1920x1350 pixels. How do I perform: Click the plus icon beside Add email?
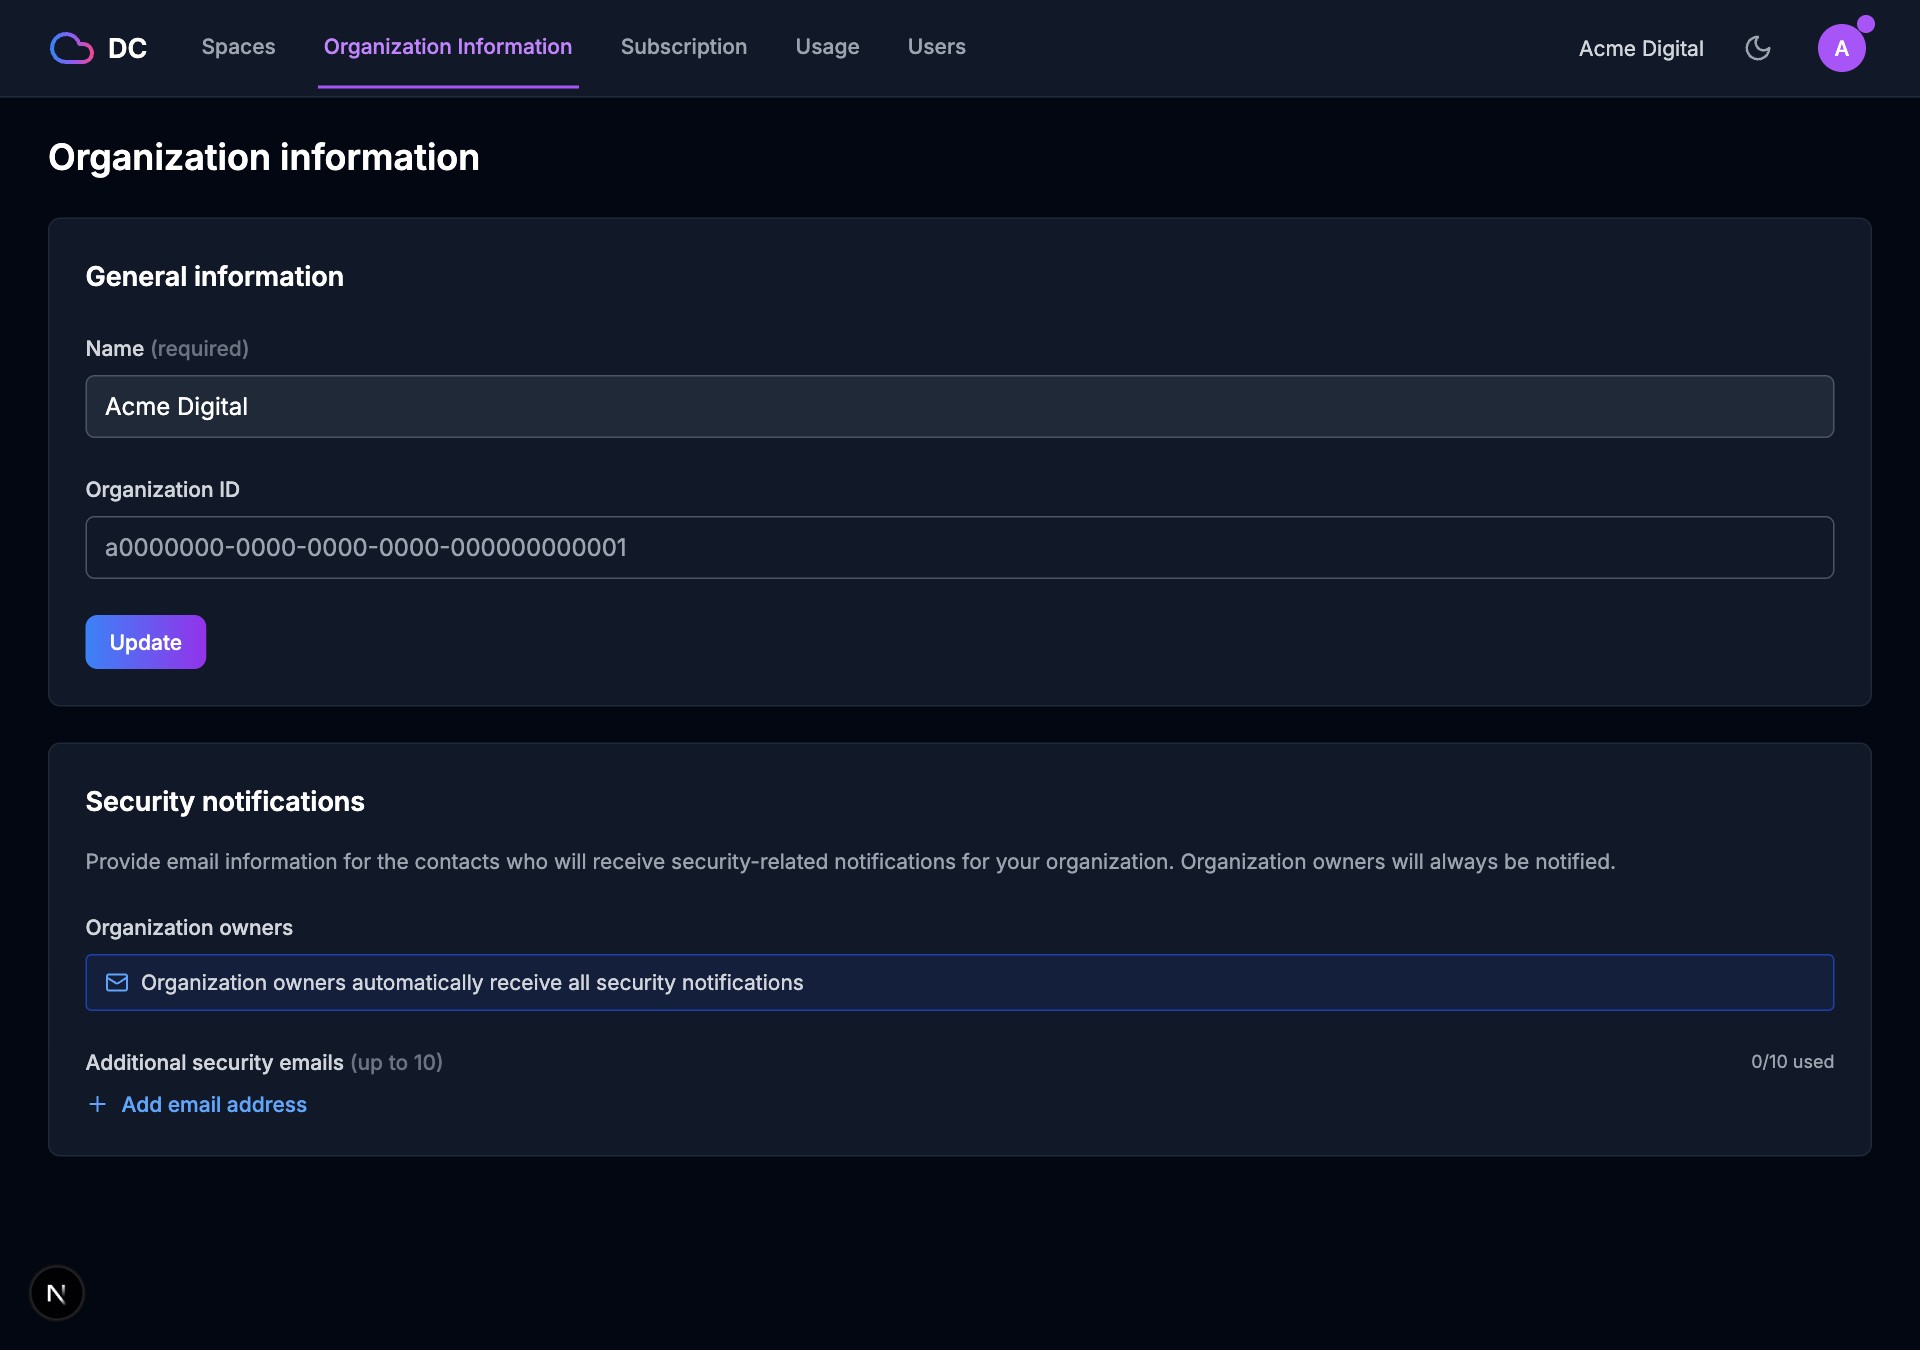coord(97,1104)
